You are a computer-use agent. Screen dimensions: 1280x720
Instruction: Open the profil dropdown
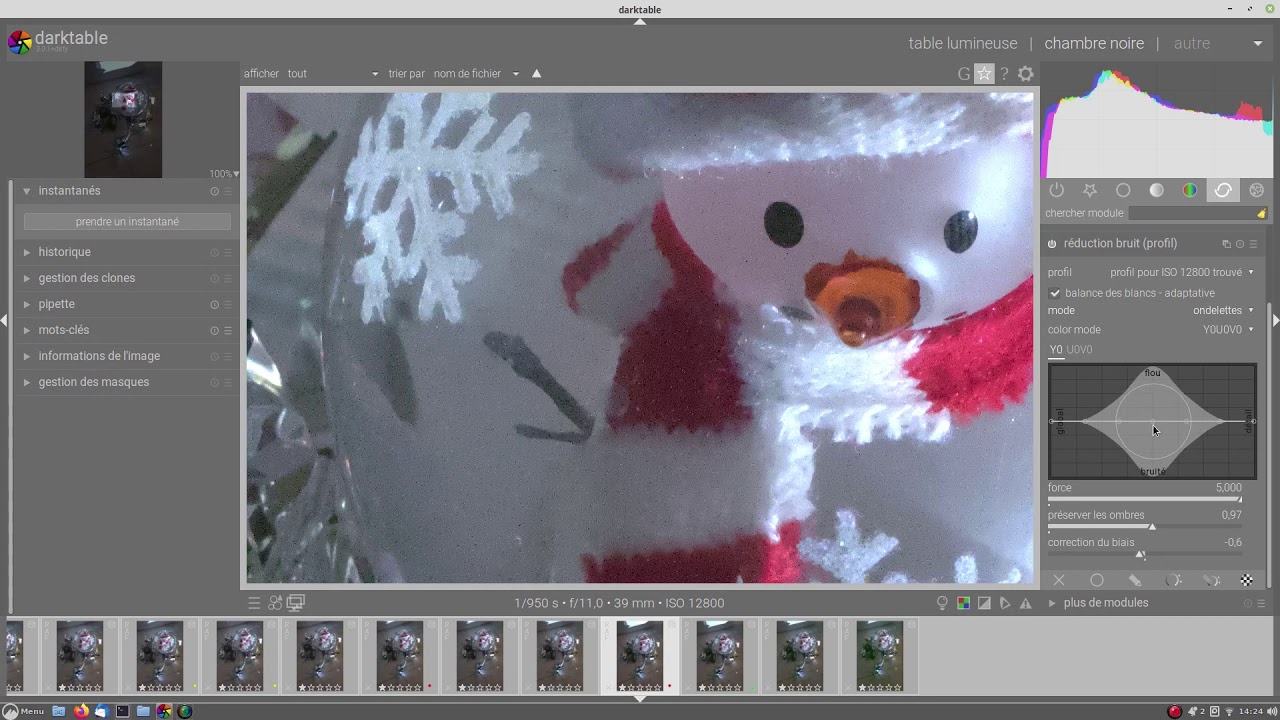click(1151, 272)
